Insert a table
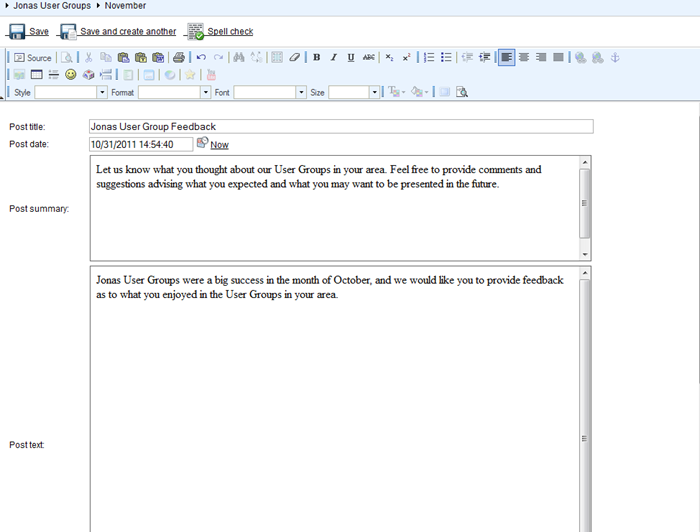The width and height of the screenshot is (700, 532). click(37, 75)
